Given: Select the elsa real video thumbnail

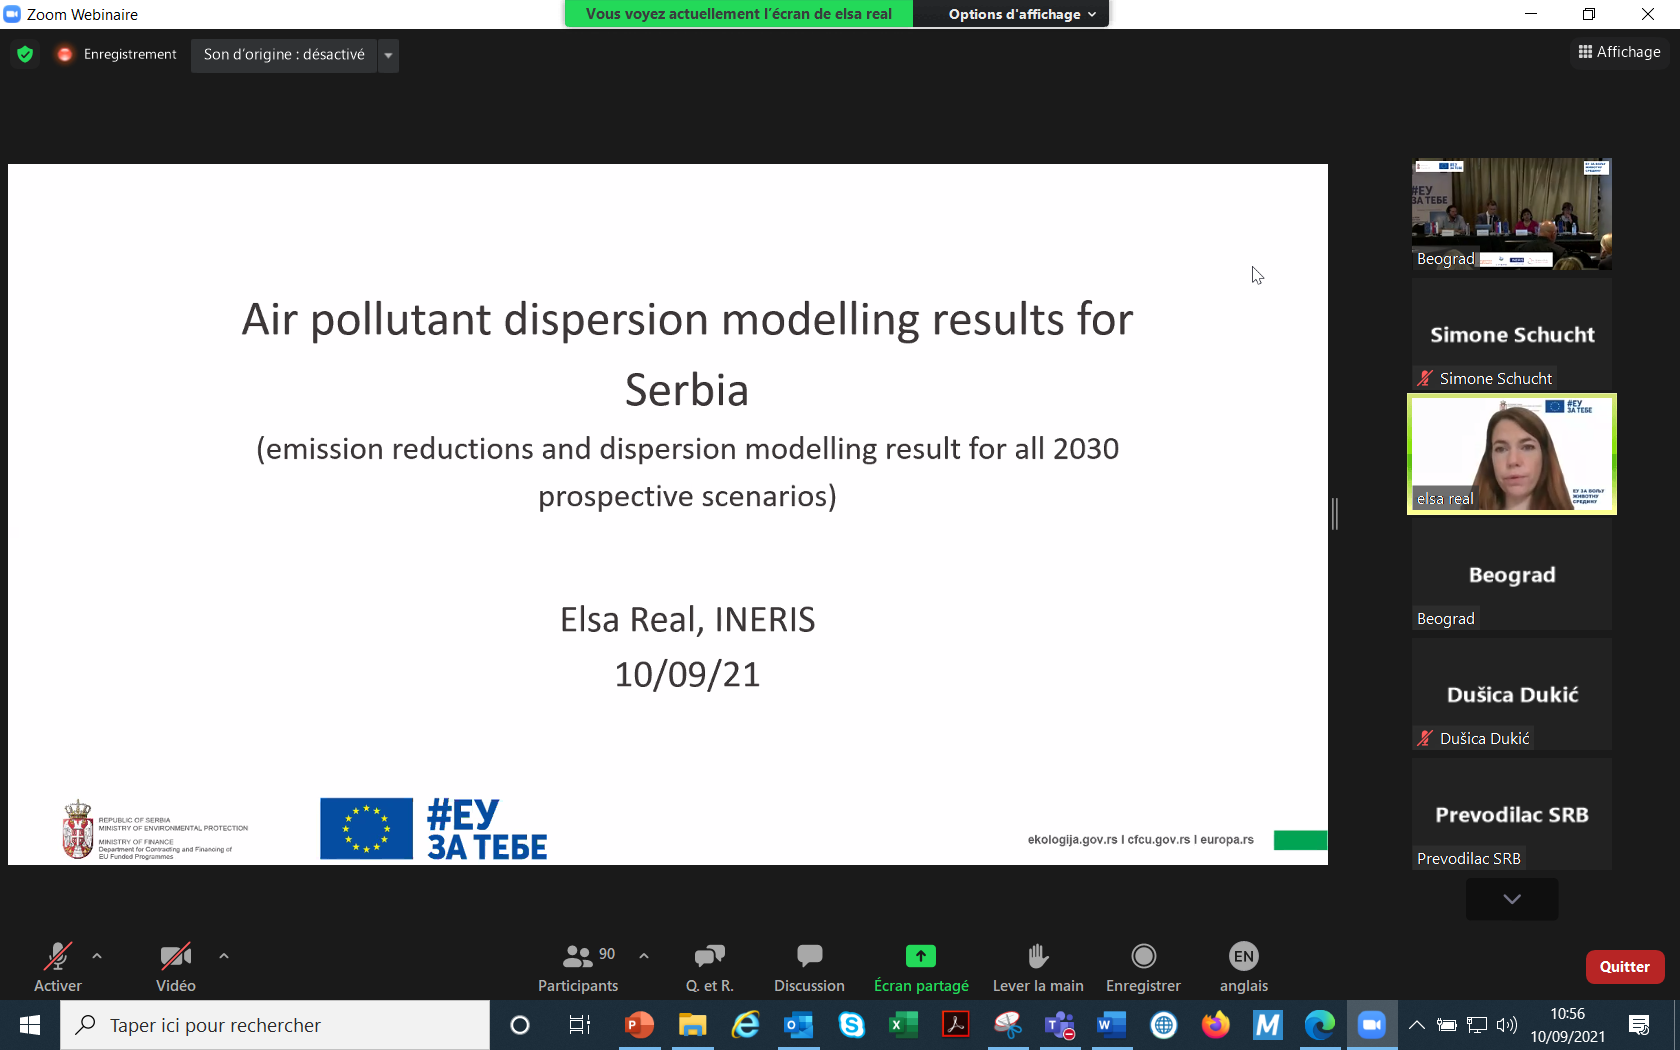Looking at the screenshot, I should pyautogui.click(x=1512, y=454).
